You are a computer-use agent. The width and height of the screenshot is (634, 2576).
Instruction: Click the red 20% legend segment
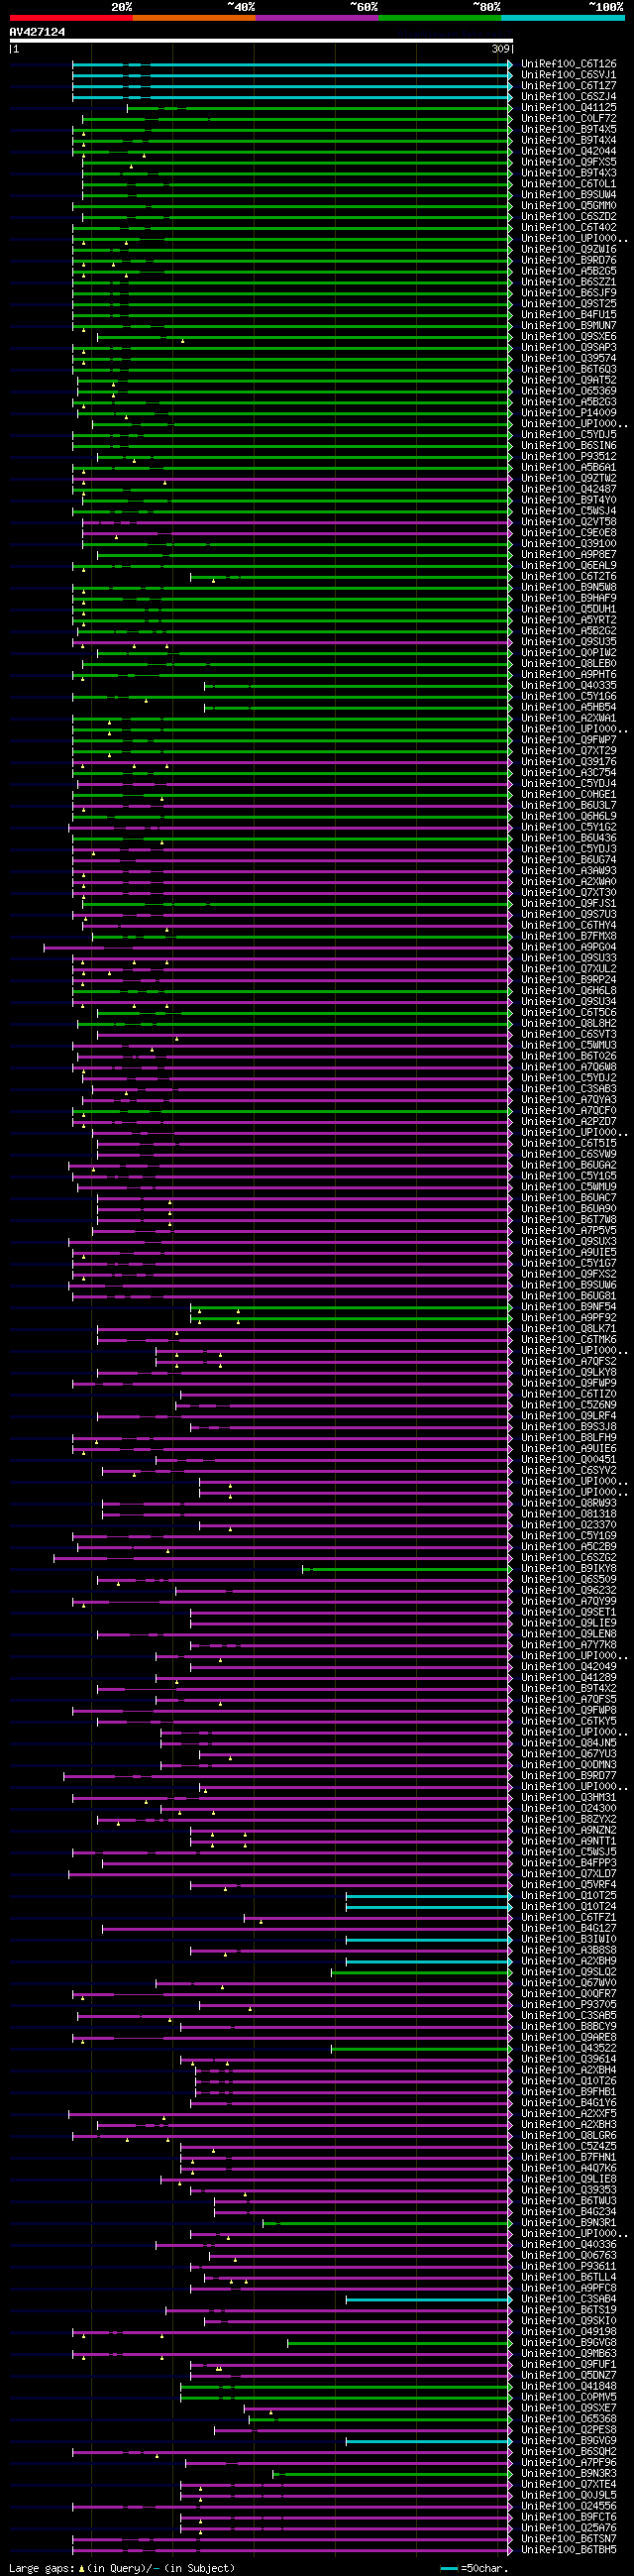pyautogui.click(x=71, y=17)
